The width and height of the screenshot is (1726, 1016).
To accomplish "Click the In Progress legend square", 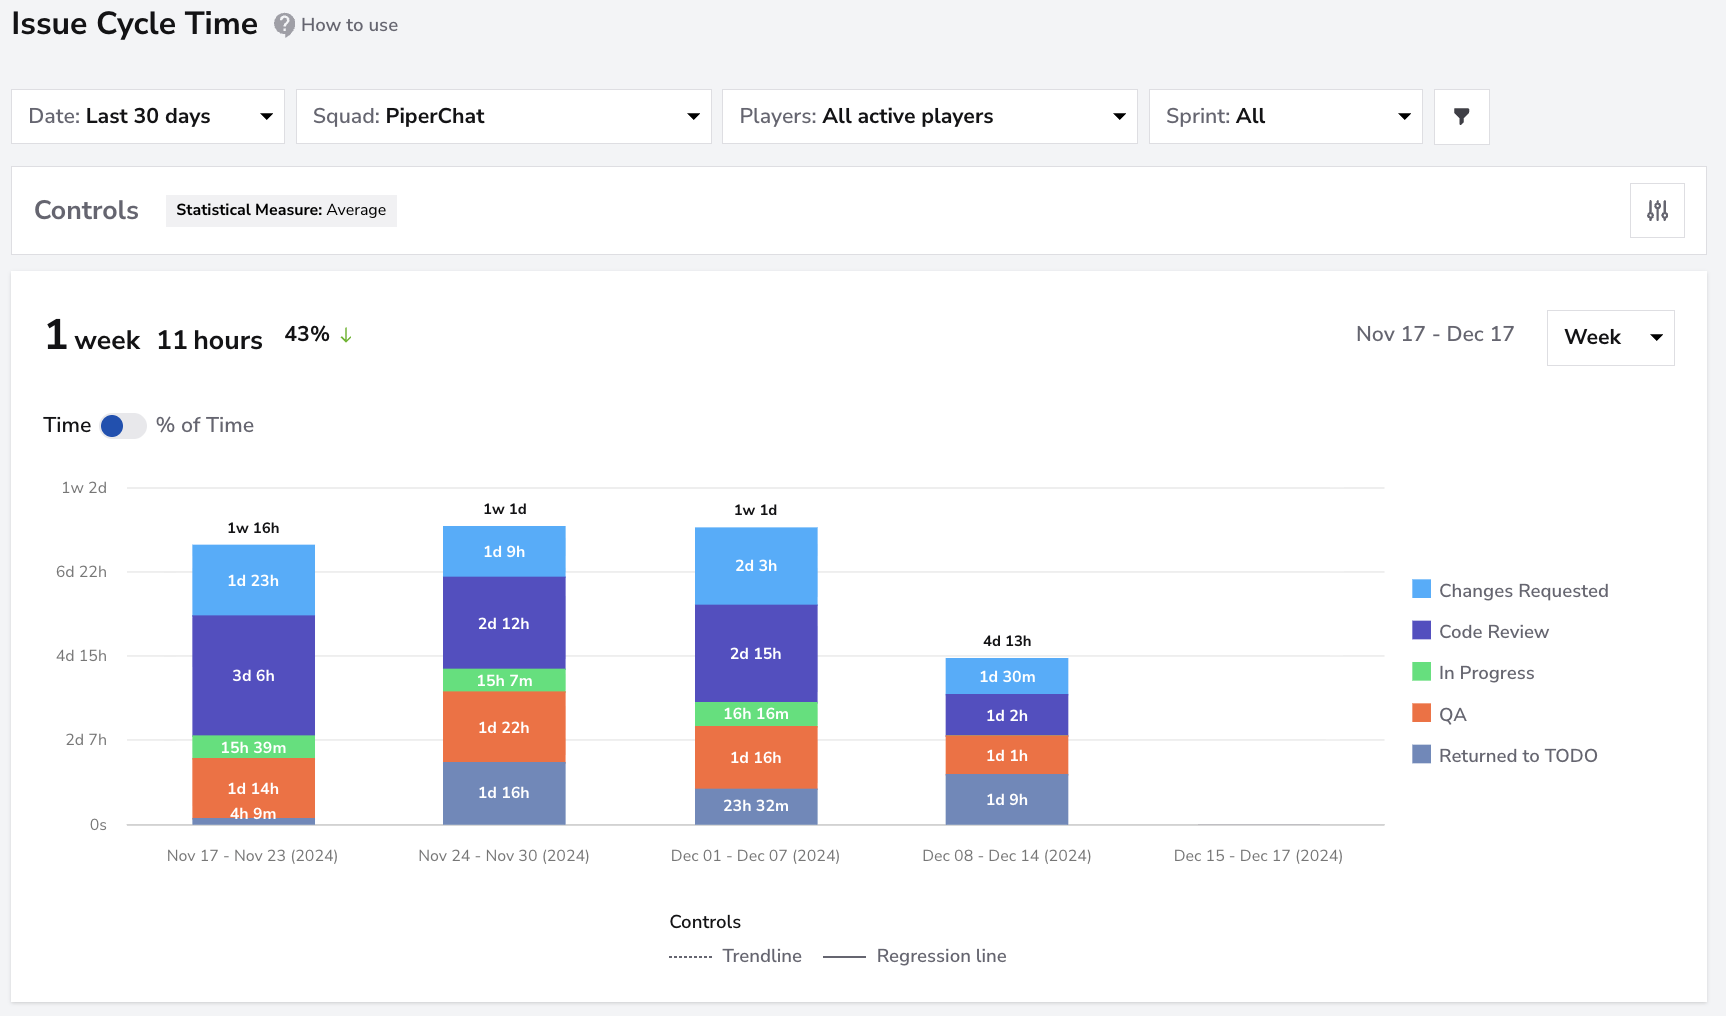I will [1421, 671].
